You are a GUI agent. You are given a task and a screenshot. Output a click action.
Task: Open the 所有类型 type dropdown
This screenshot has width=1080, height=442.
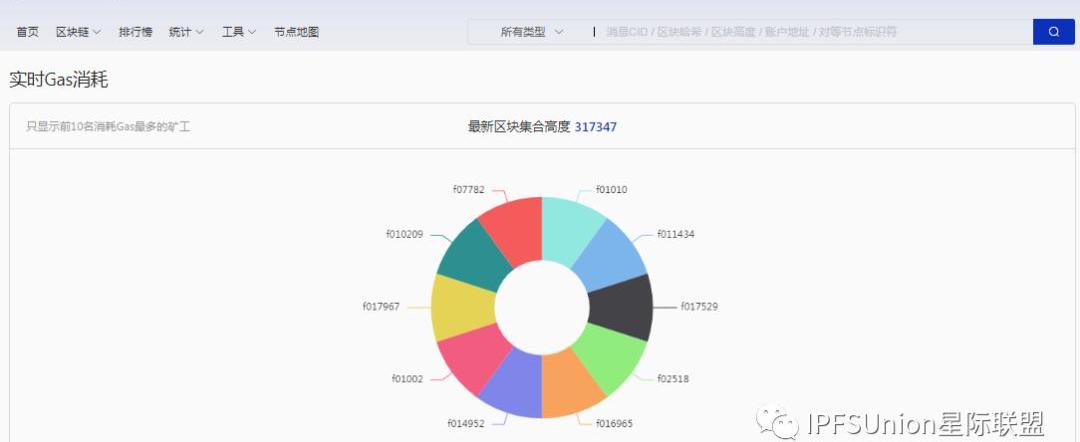[x=531, y=32]
